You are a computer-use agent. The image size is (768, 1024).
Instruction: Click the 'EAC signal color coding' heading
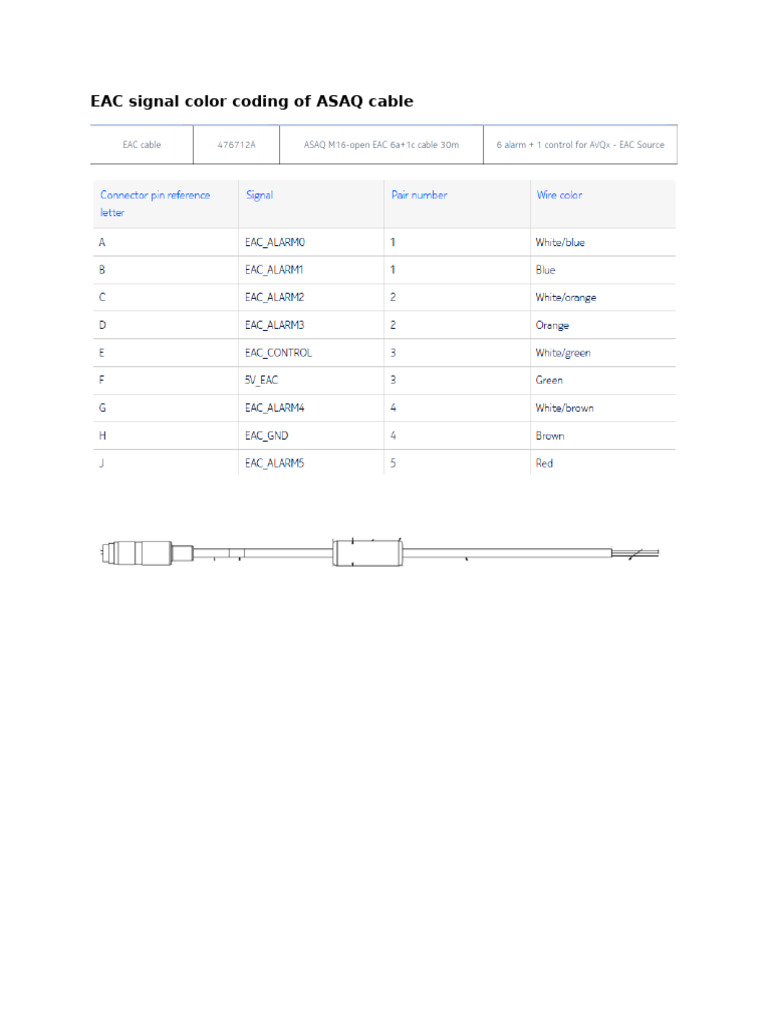(251, 101)
